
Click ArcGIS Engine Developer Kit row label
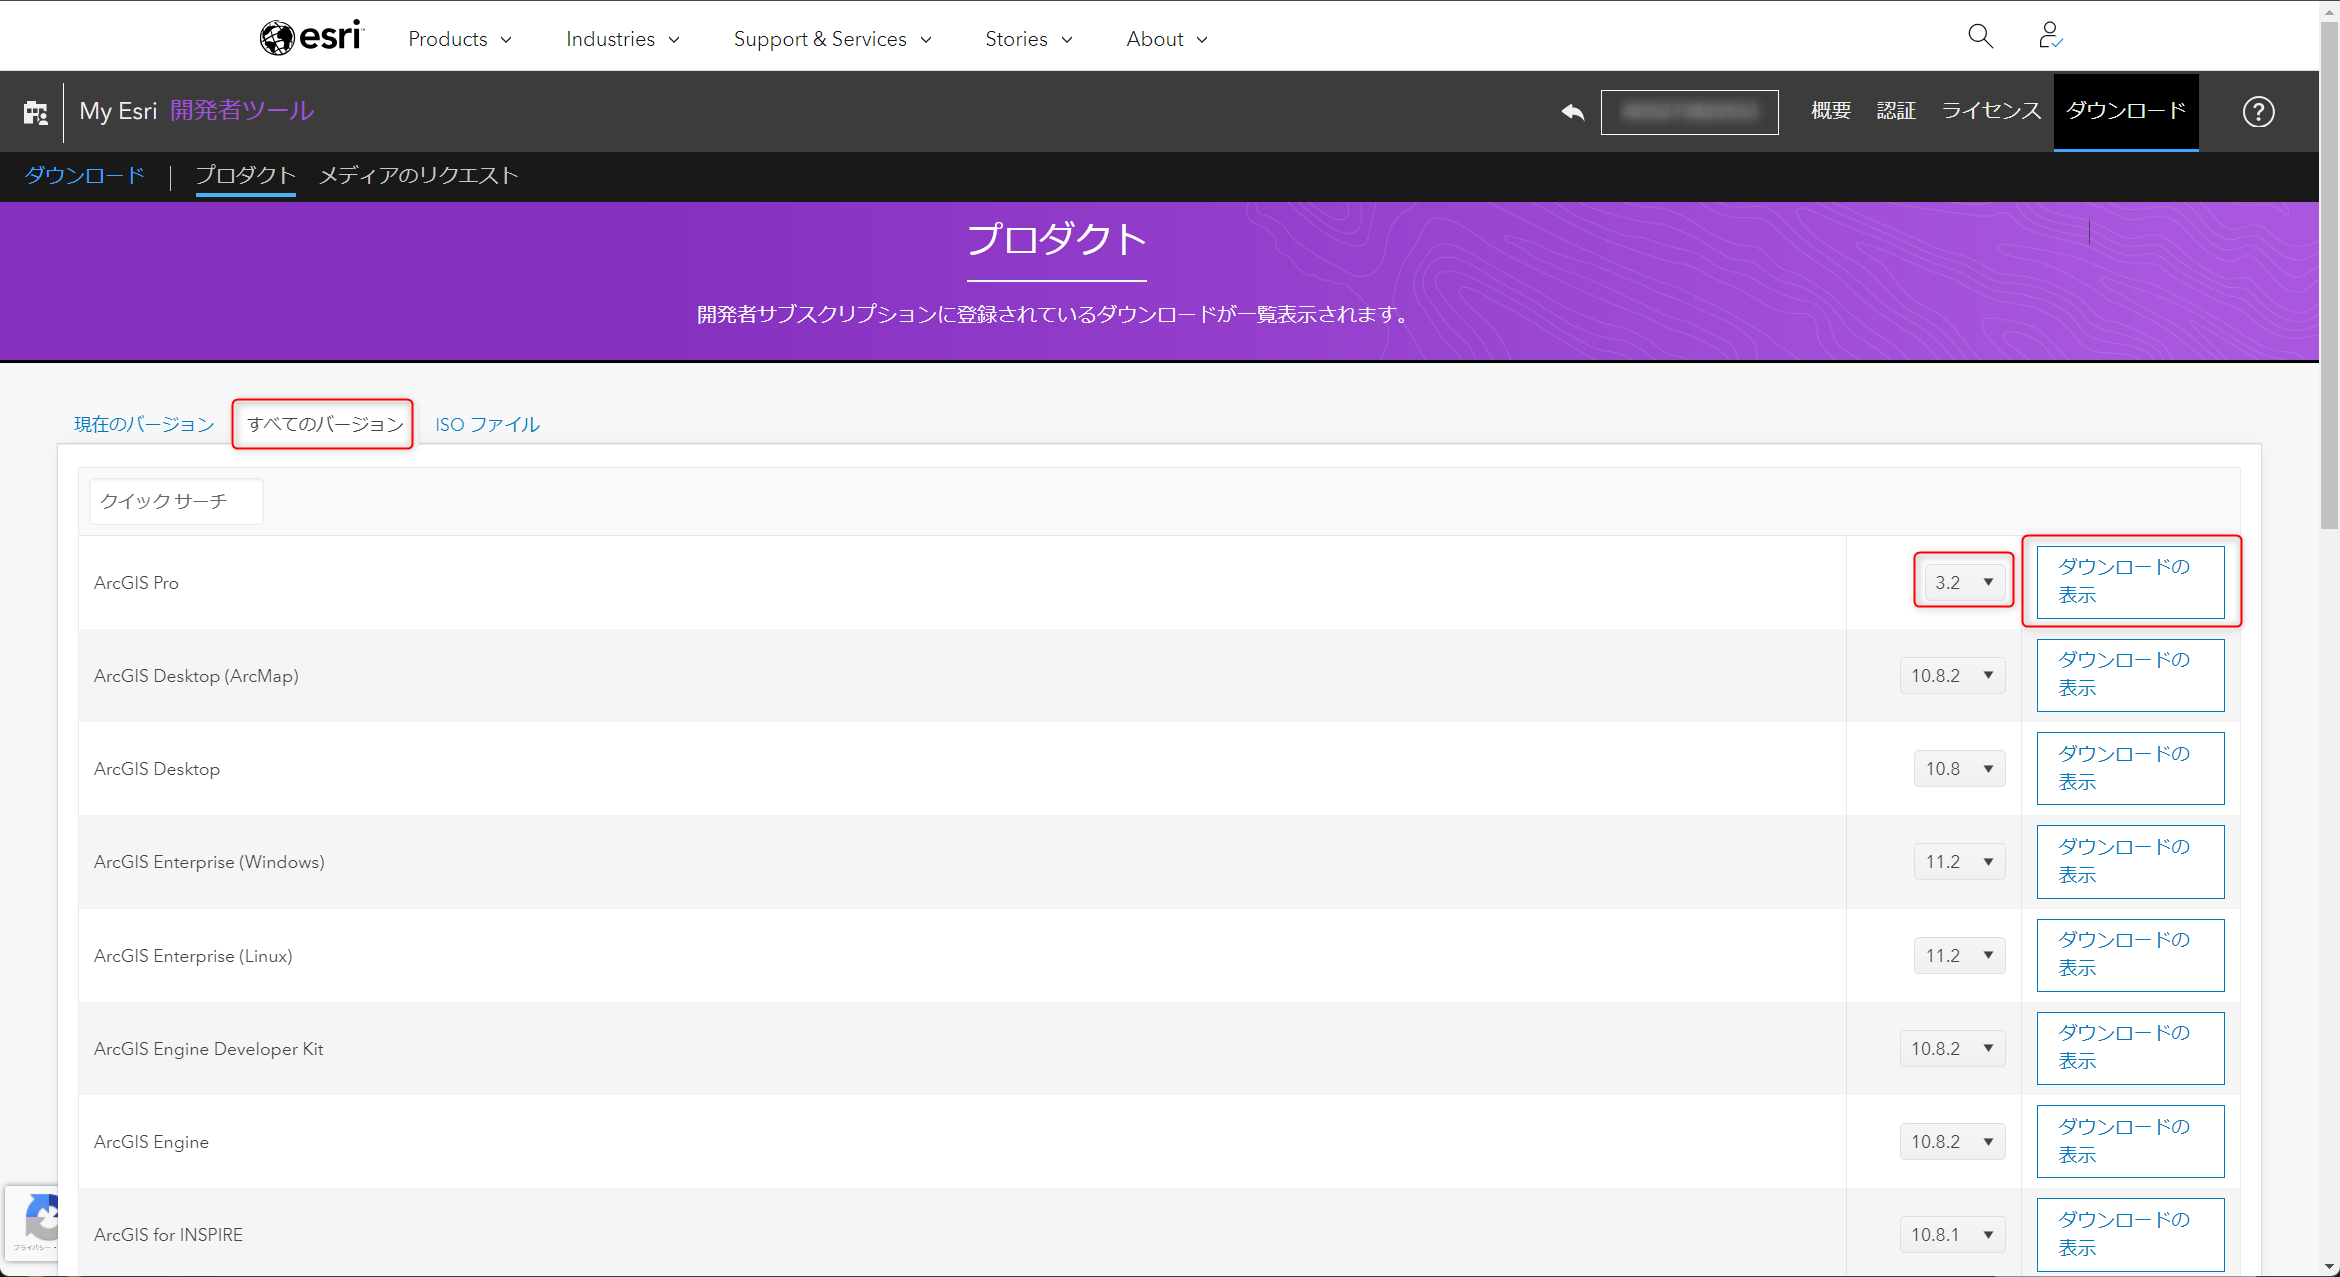tap(208, 1049)
